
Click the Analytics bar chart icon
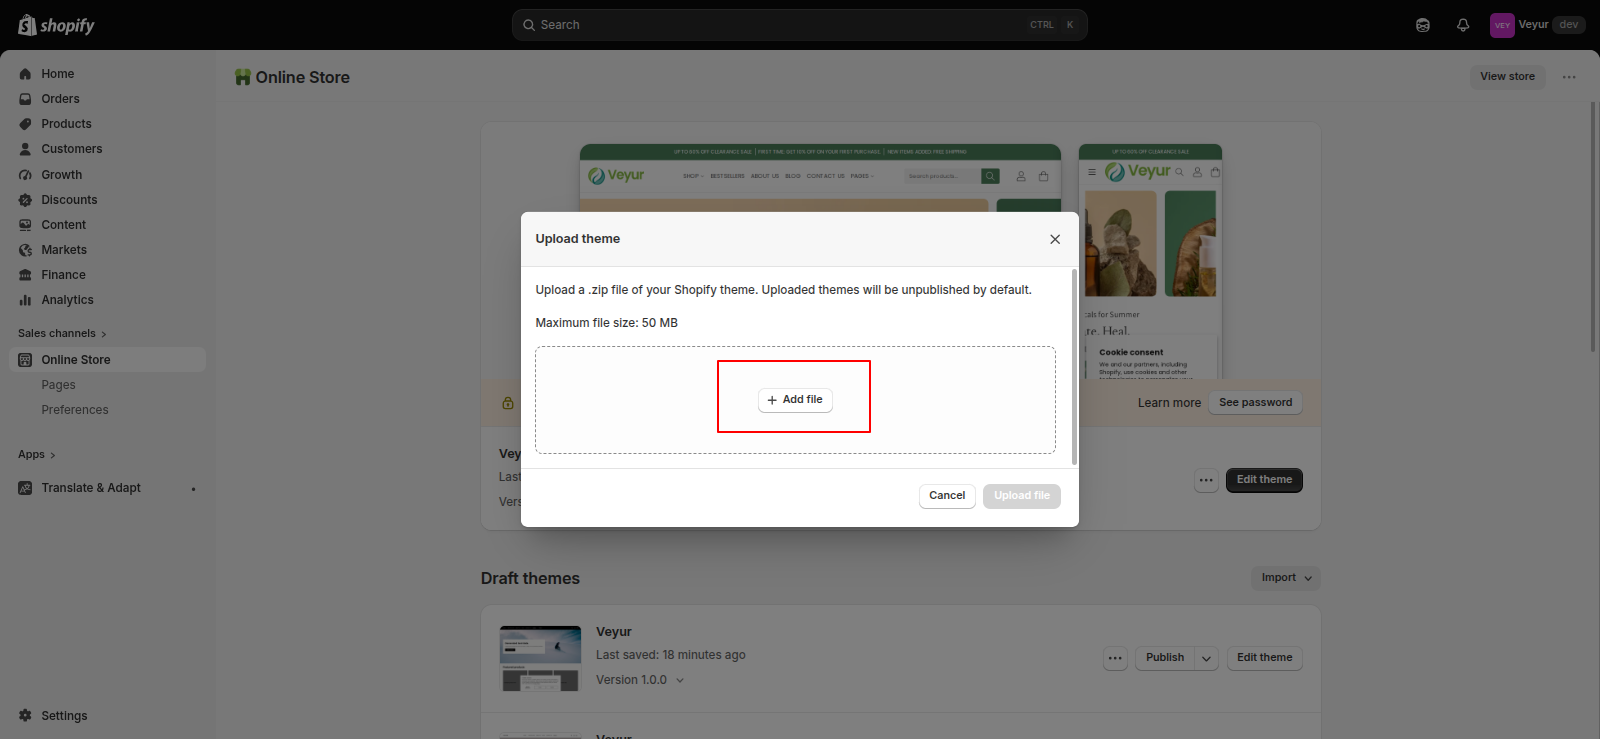coord(25,300)
